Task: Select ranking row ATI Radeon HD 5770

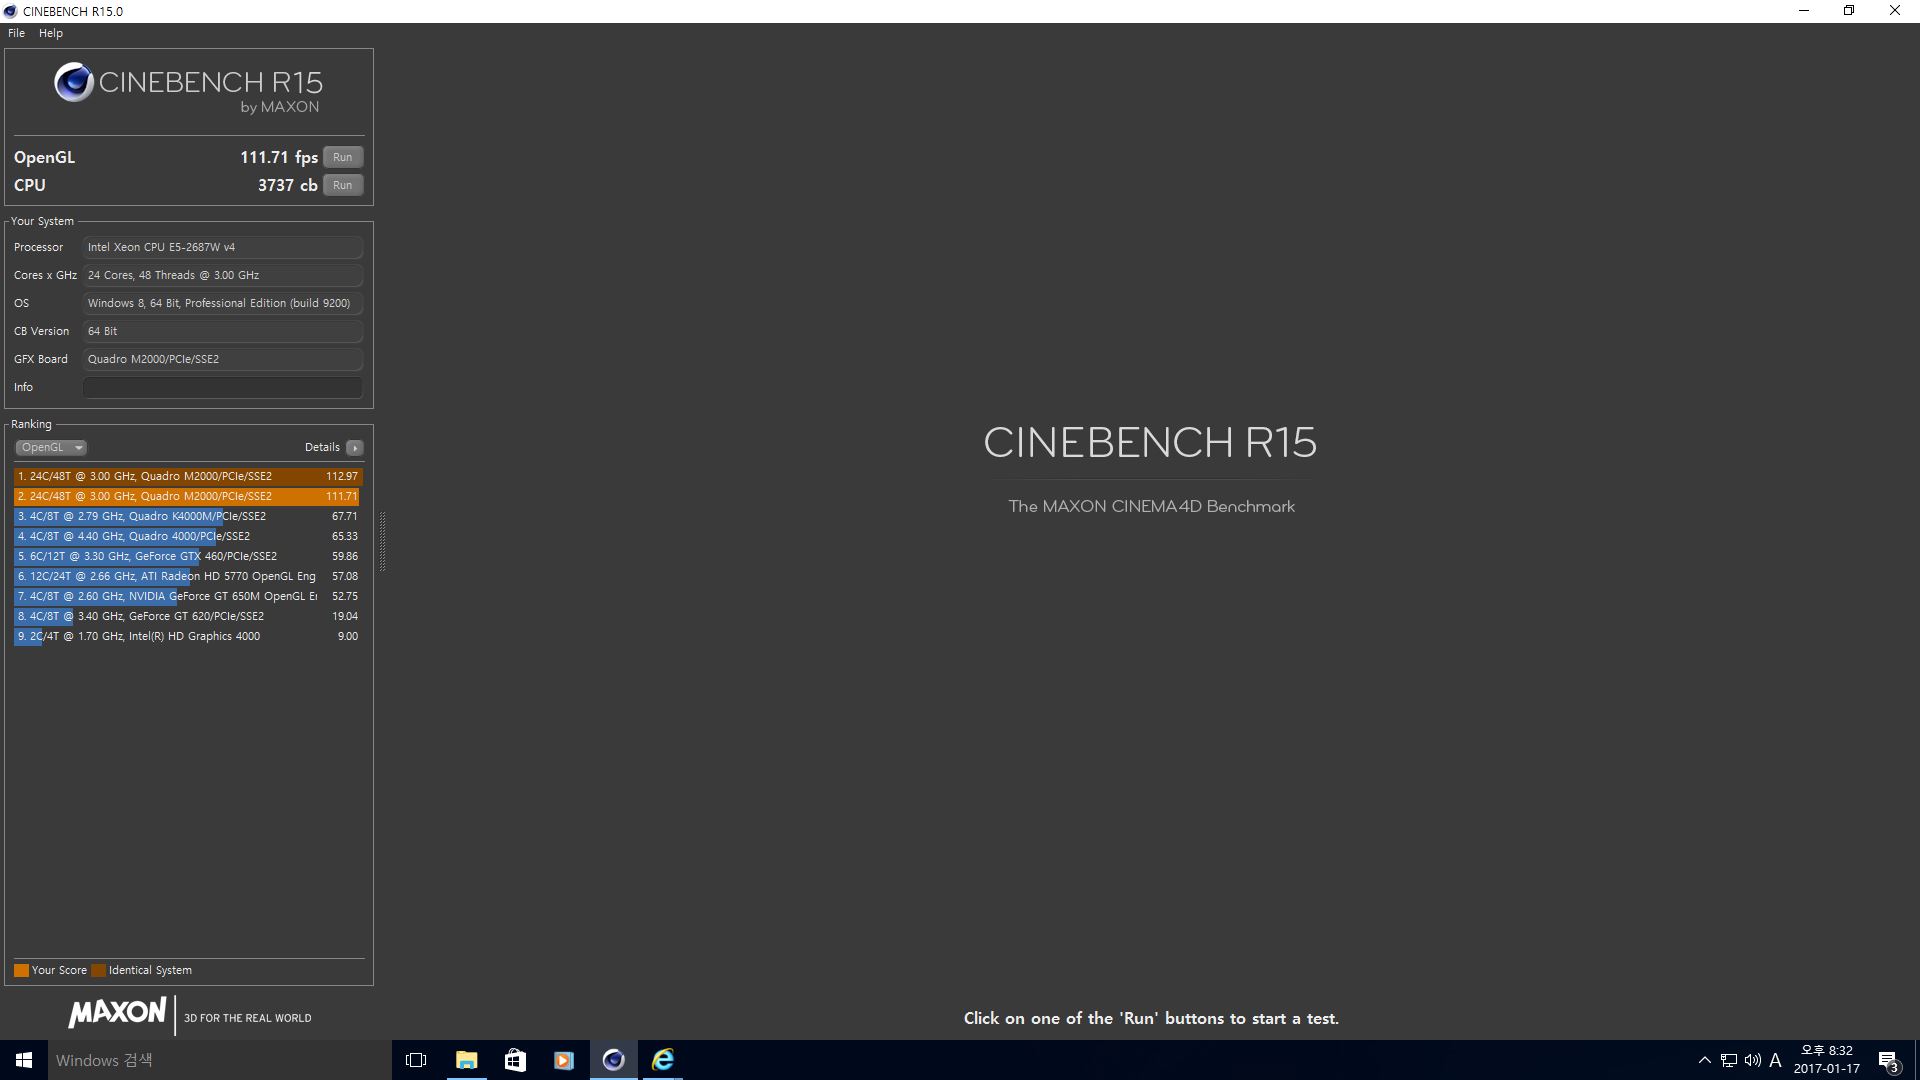Action: (x=188, y=576)
